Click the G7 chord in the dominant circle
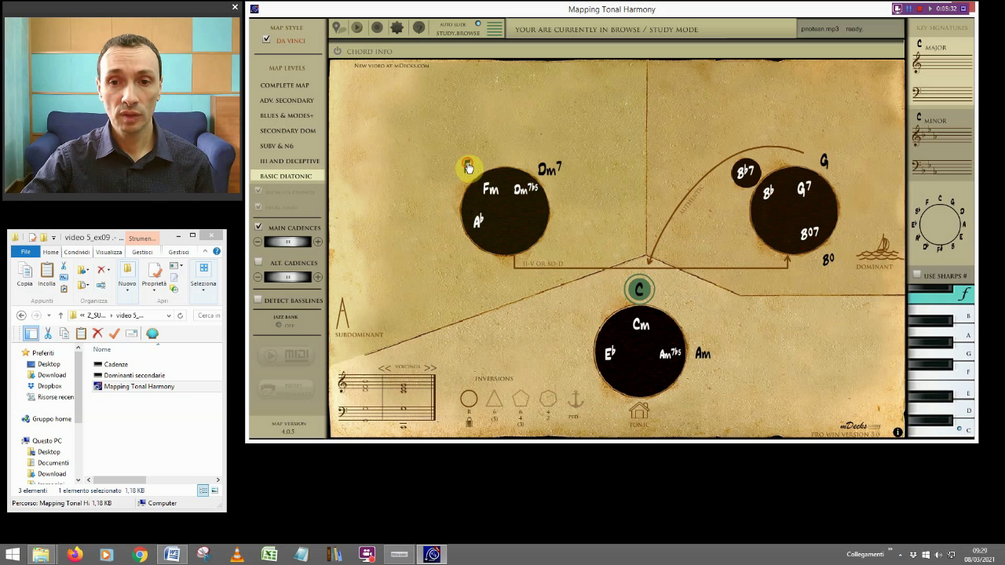 pyautogui.click(x=804, y=188)
